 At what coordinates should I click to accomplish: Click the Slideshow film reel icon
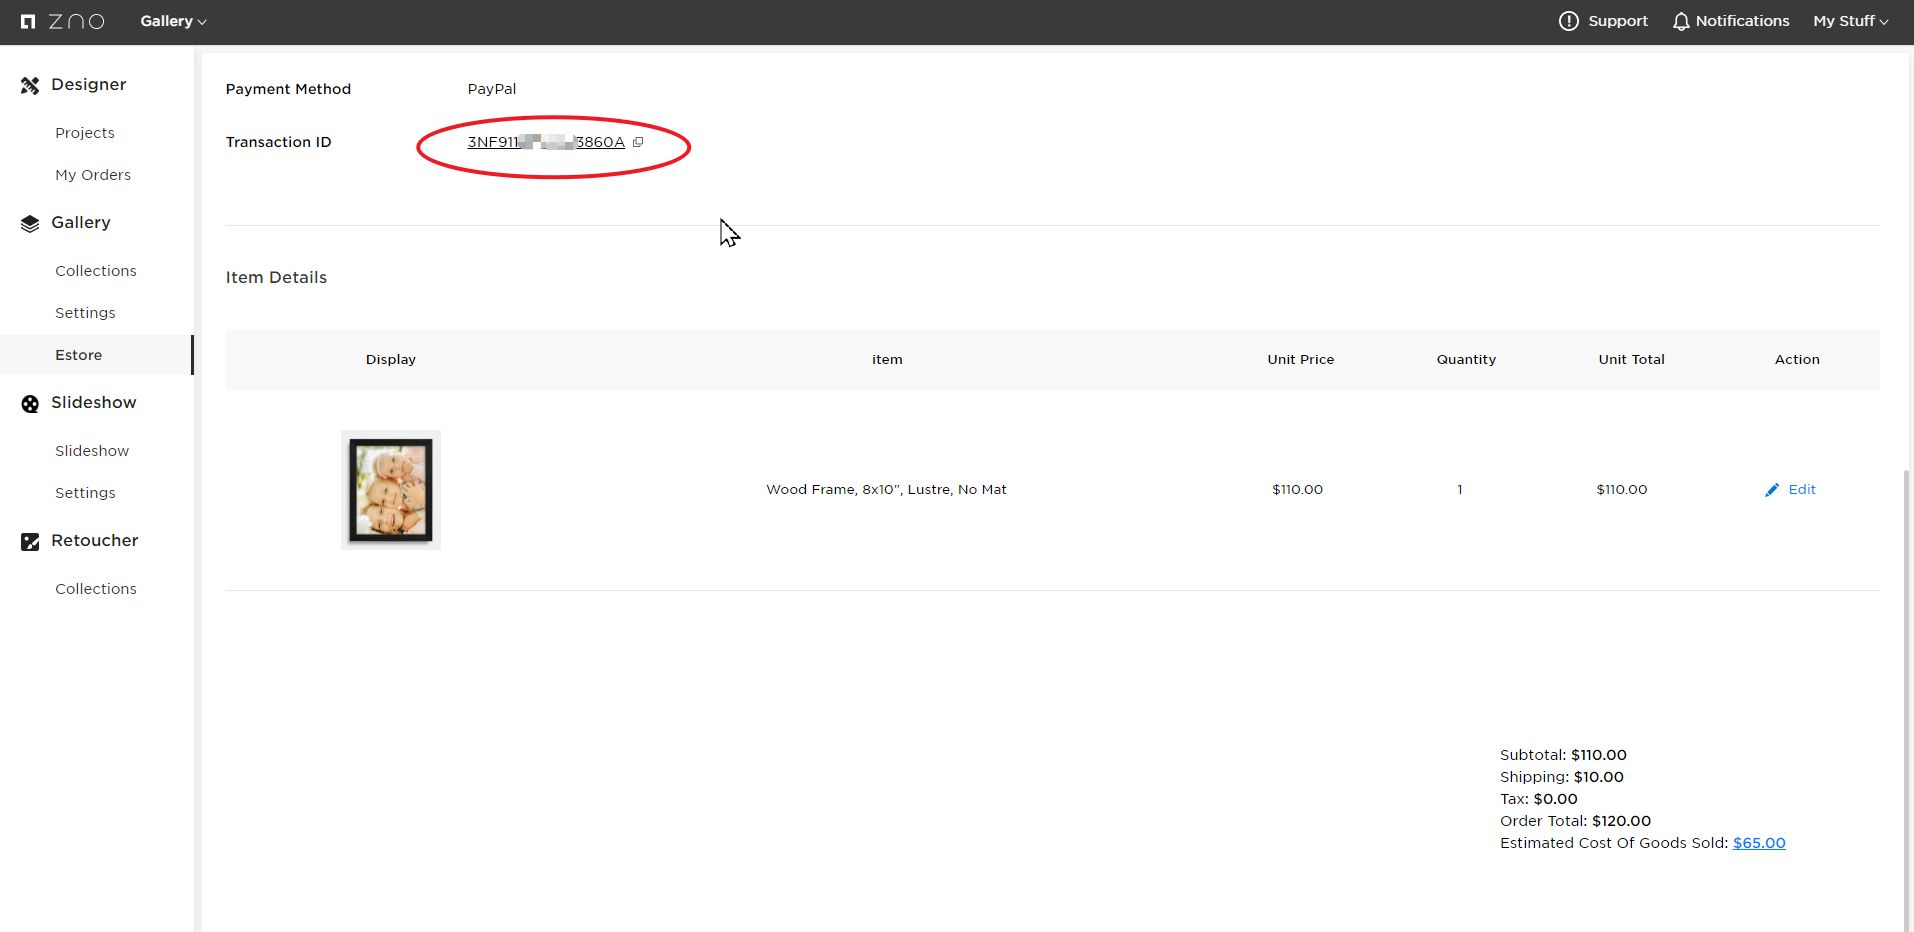(x=30, y=404)
